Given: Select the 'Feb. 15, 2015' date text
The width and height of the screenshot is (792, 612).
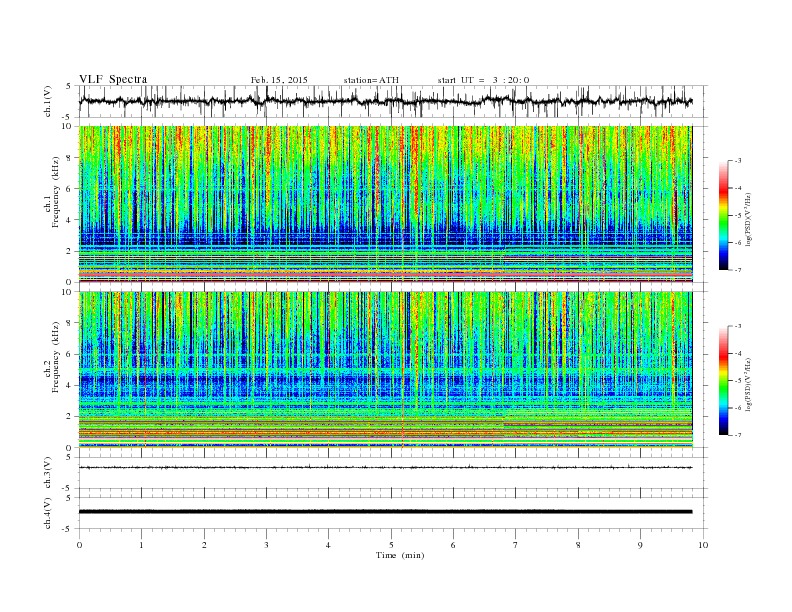Looking at the screenshot, I should pyautogui.click(x=279, y=80).
